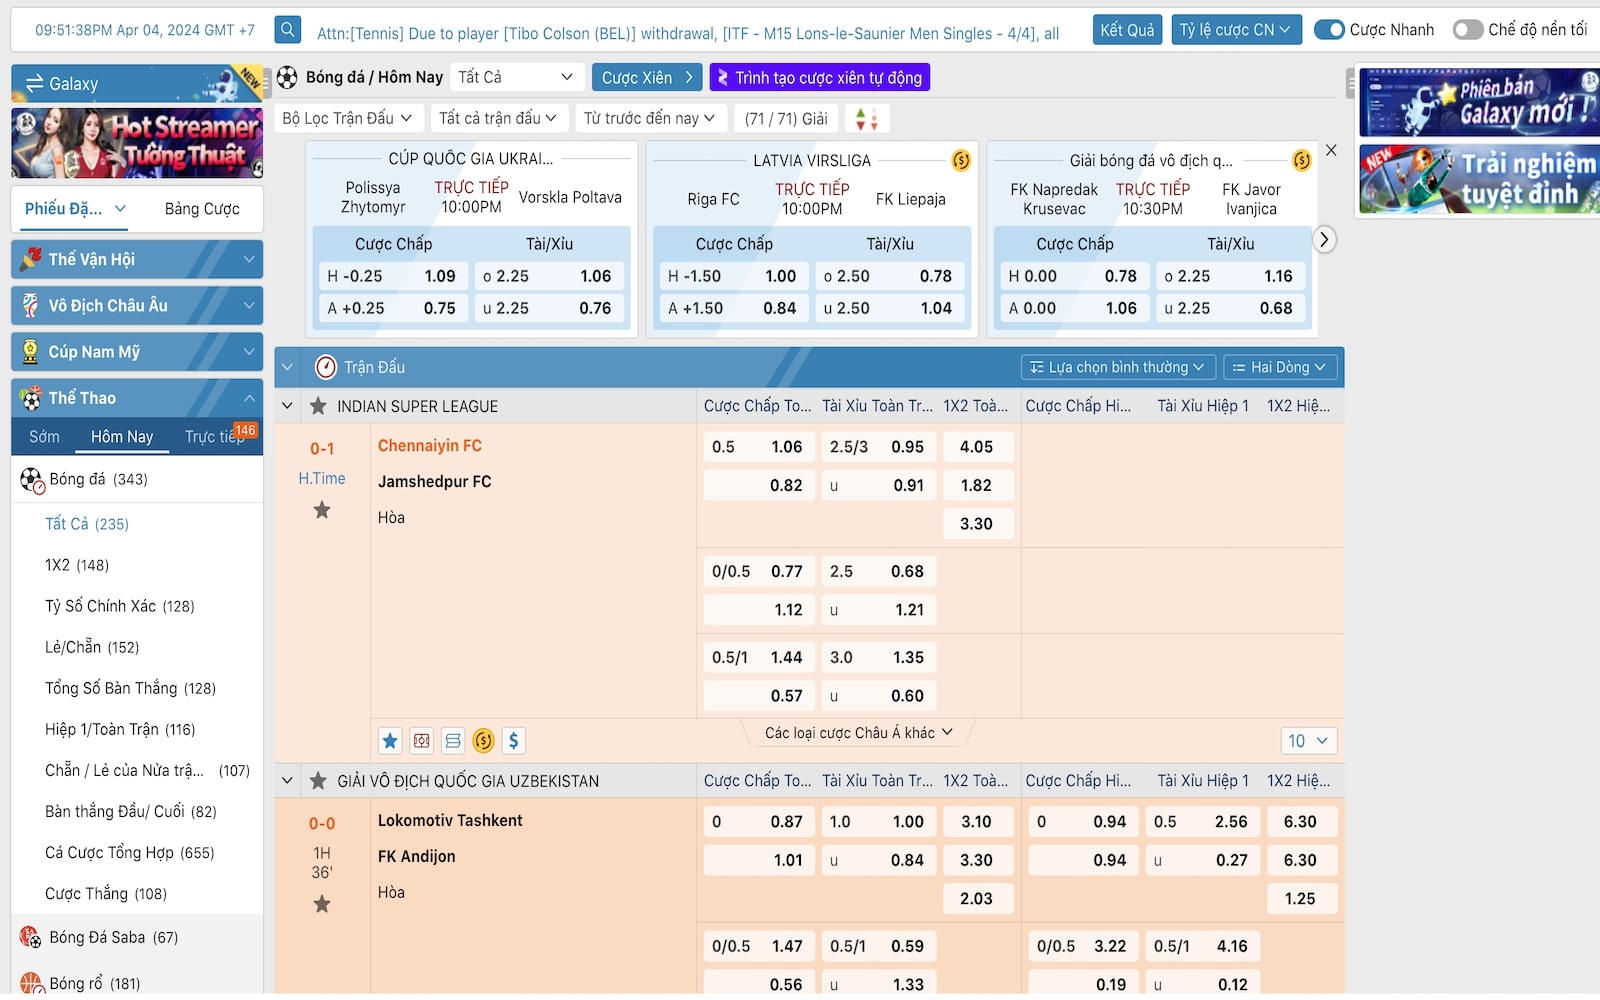Select Tỷ Số Chính Xác (128)
Viewport: 1600px width, 1000px height.
tap(120, 606)
